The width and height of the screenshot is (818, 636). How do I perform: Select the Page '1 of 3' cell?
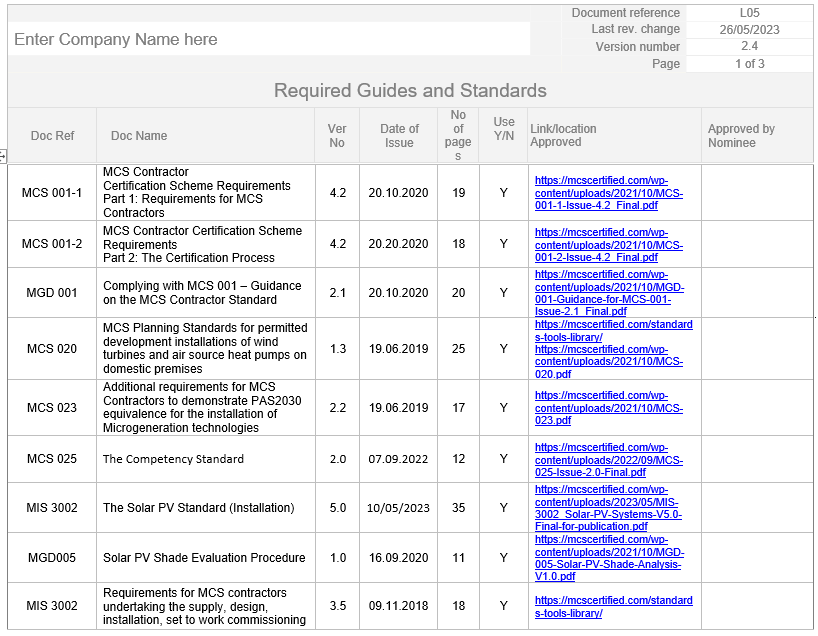pyautogui.click(x=749, y=64)
